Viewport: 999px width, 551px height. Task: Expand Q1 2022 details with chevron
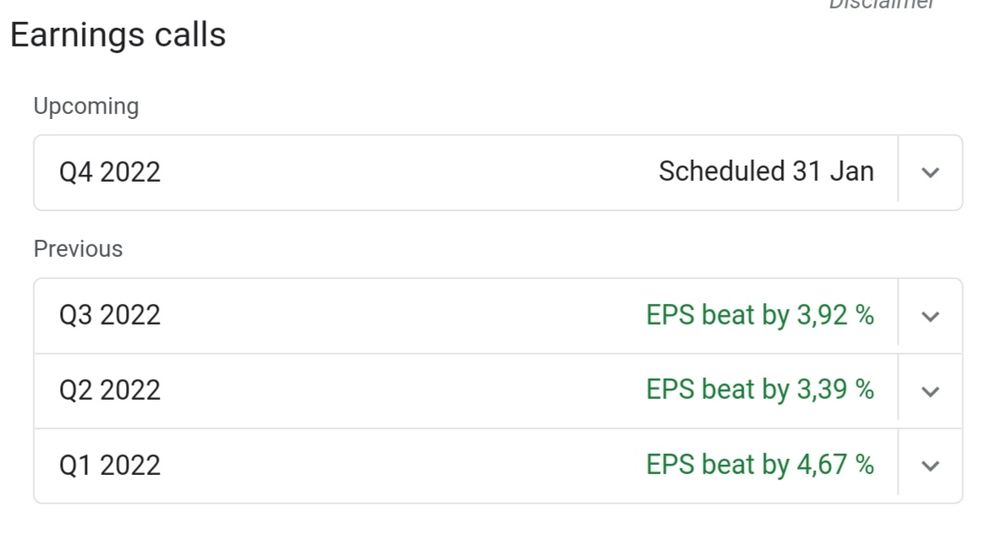(x=930, y=466)
